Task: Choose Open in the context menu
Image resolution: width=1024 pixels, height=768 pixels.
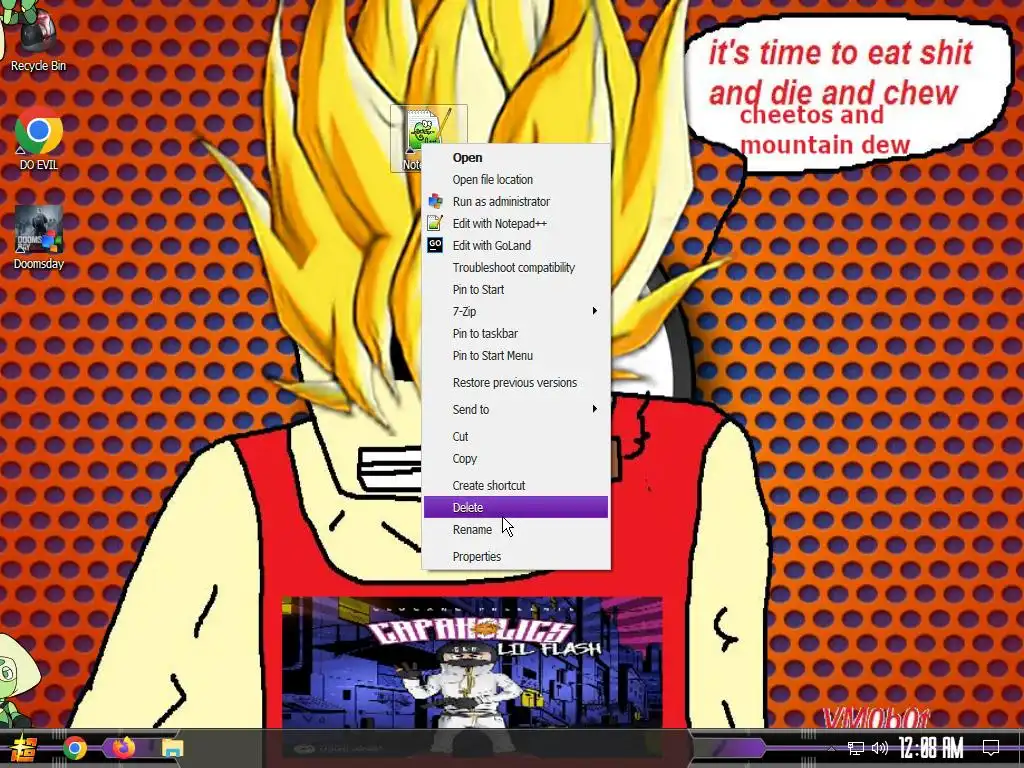Action: (x=516, y=157)
